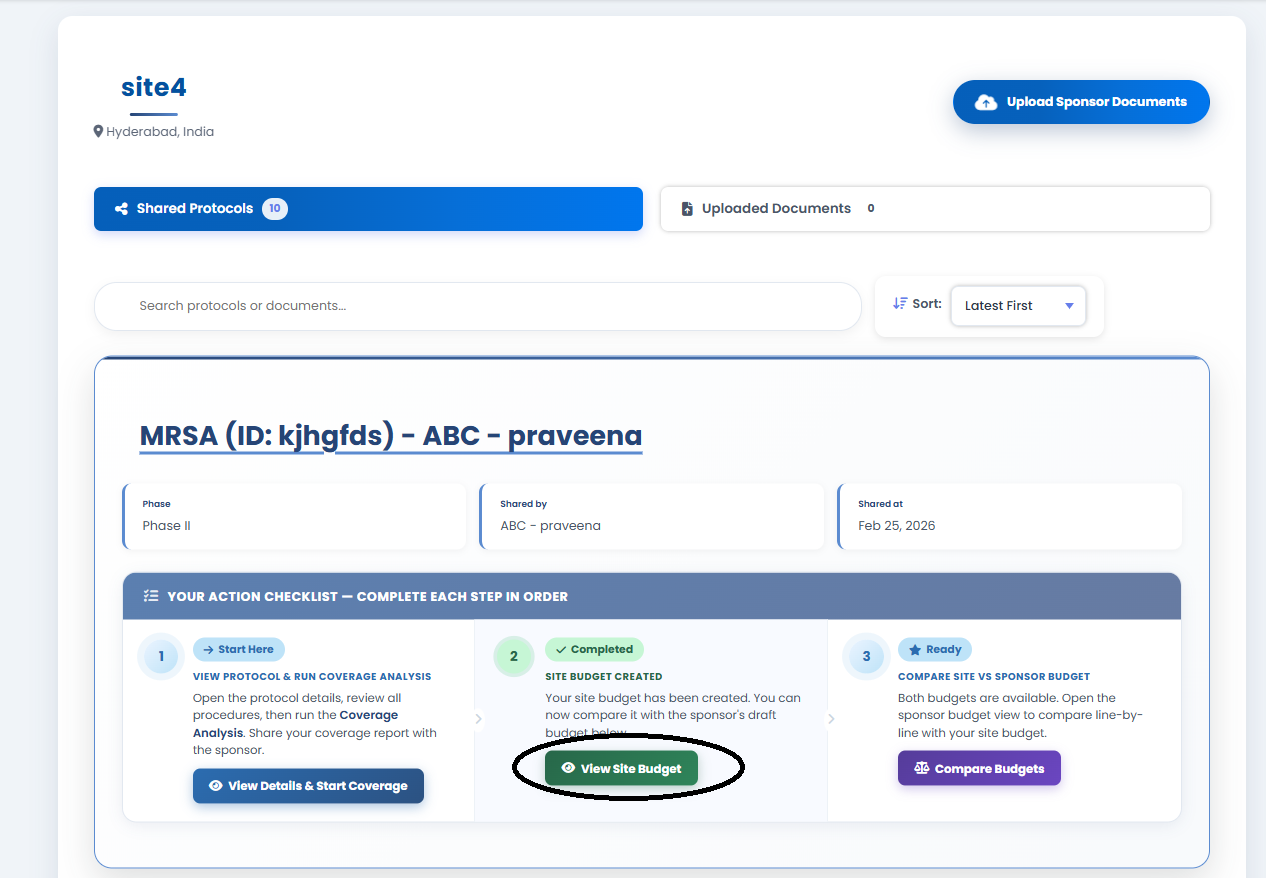Click the Compare Budgets button

[x=979, y=768]
